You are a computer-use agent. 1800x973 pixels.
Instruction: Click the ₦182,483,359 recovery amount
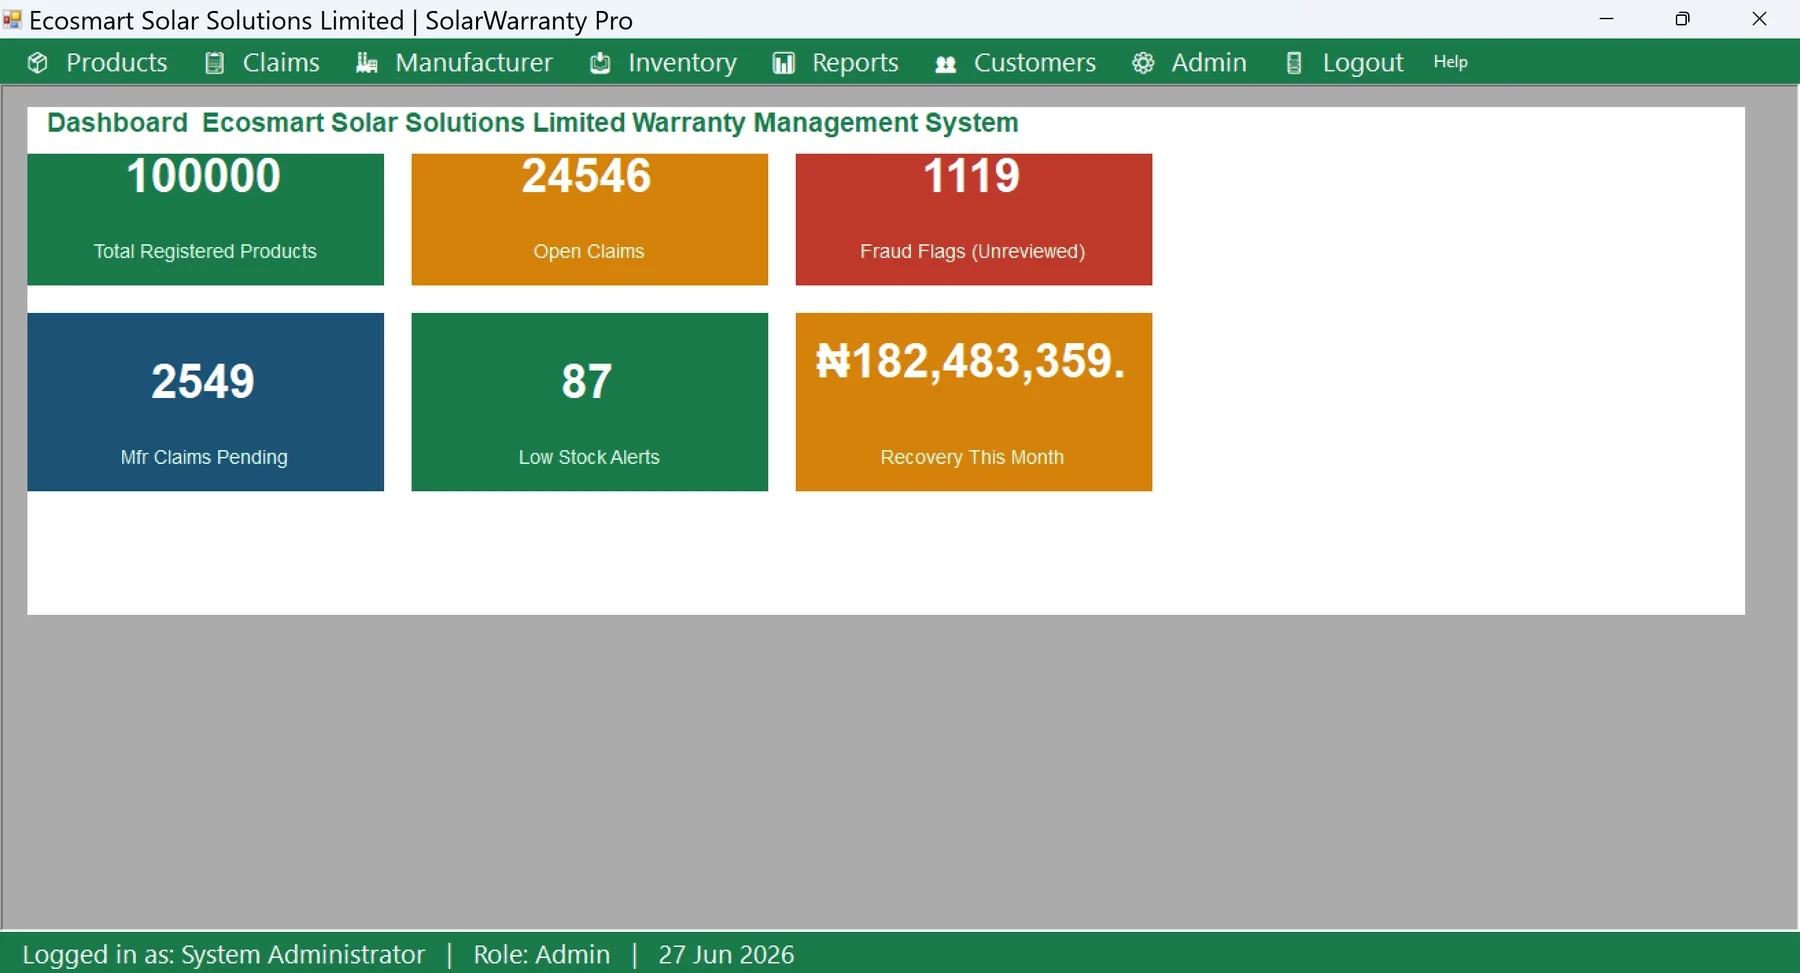[x=971, y=362]
